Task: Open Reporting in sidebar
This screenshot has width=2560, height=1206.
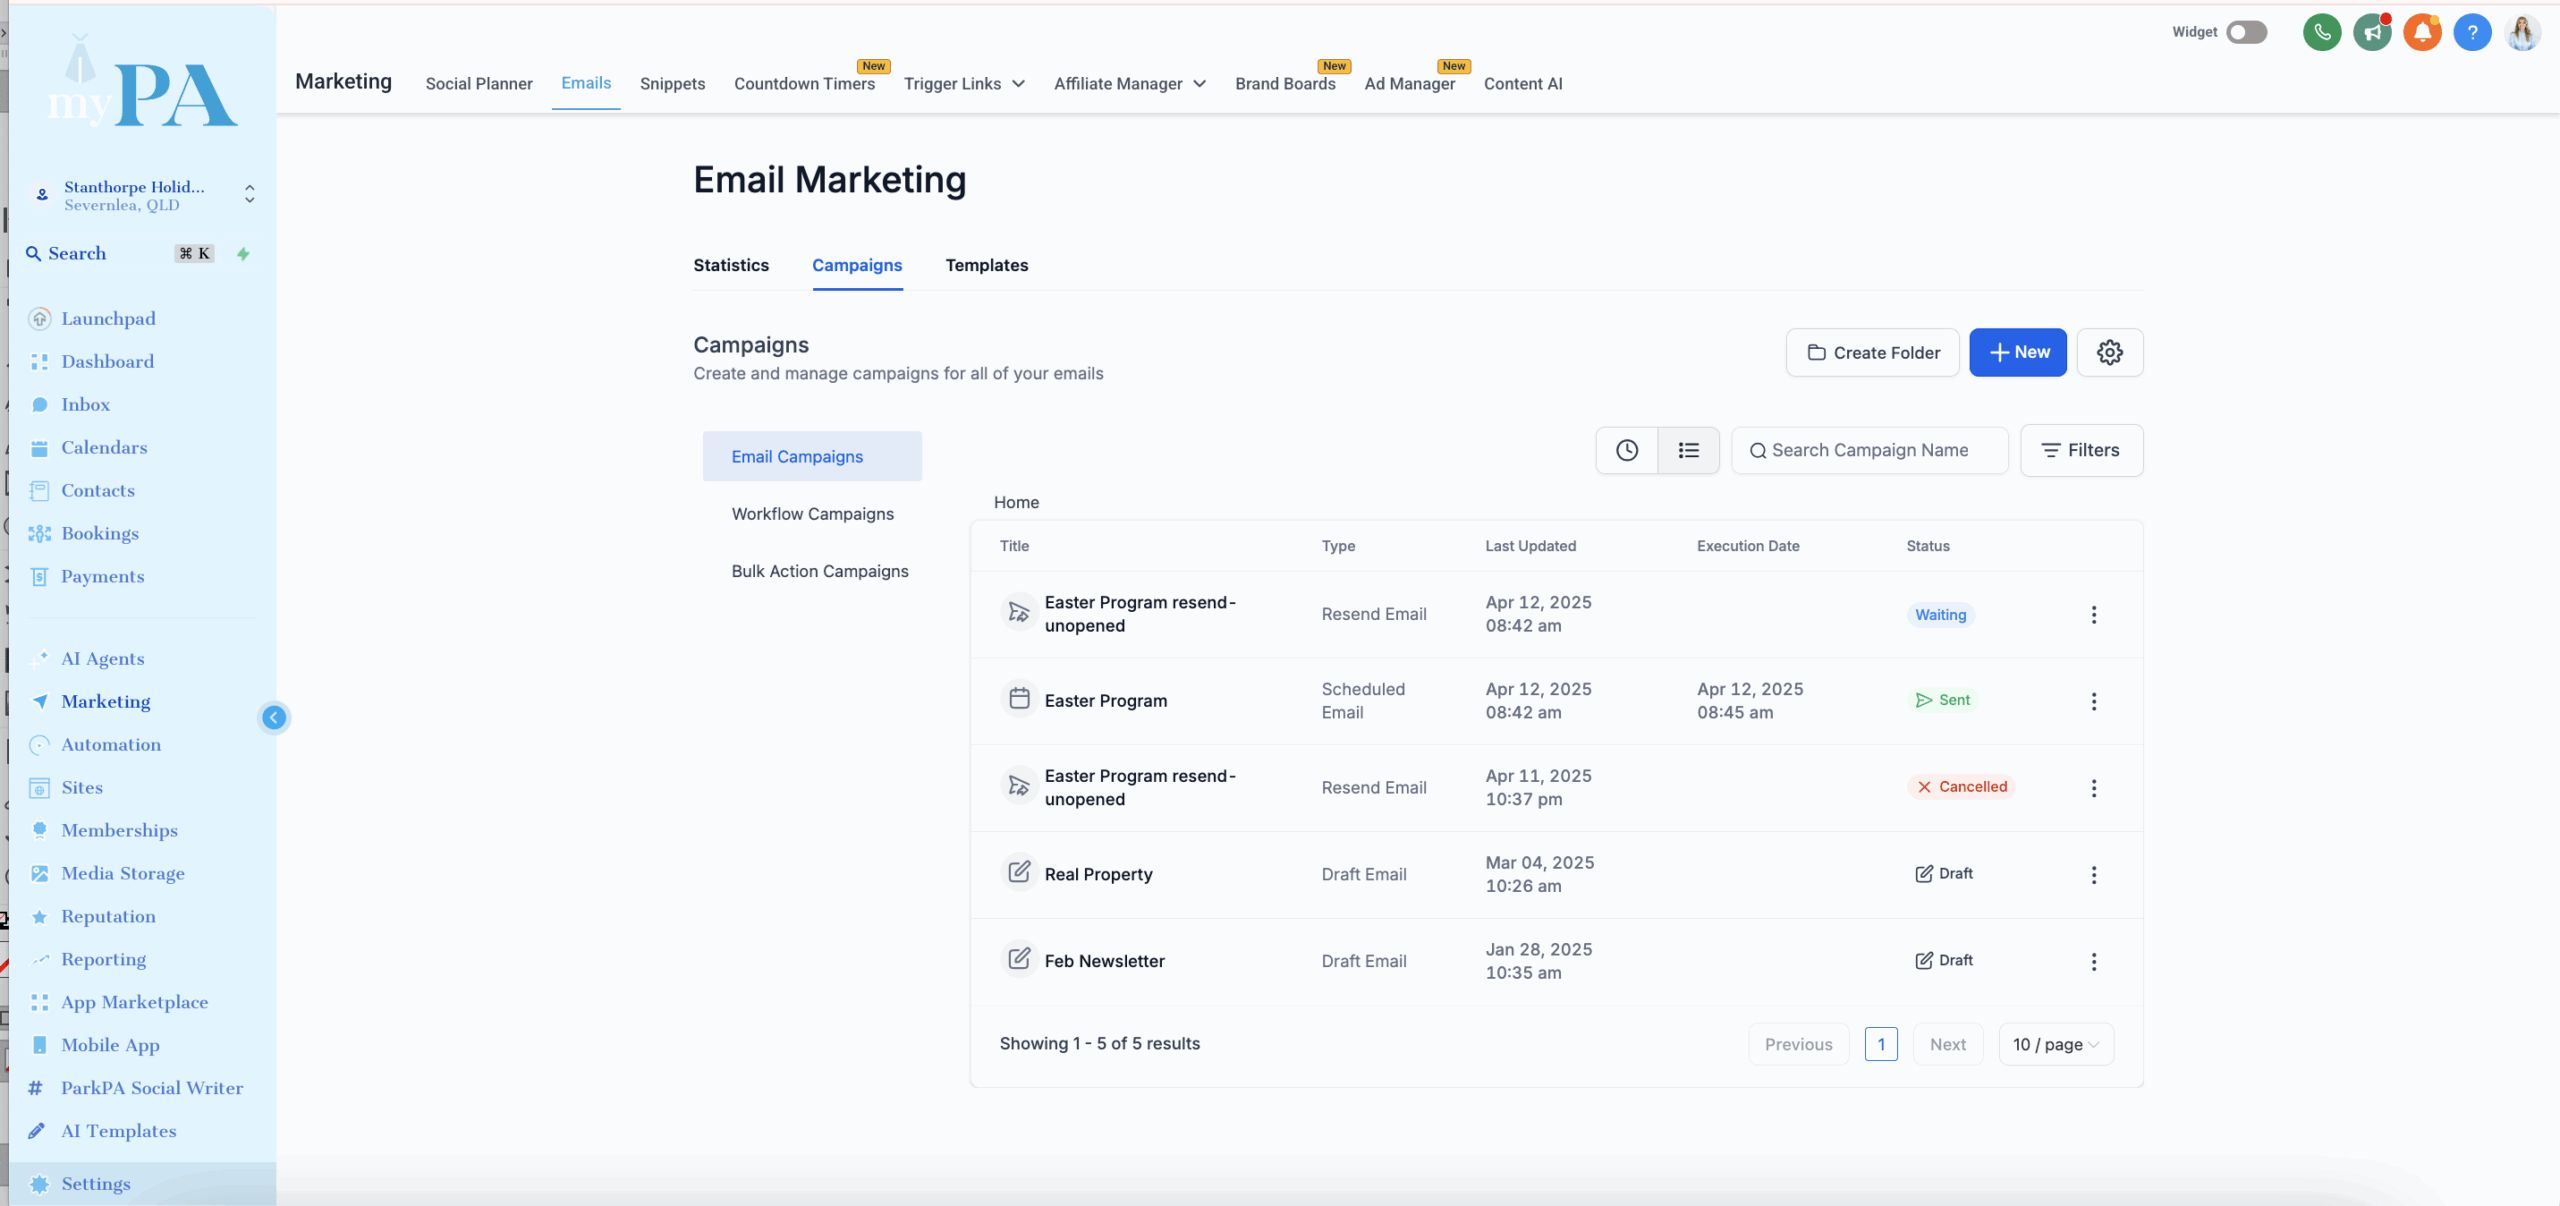Action: pyautogui.click(x=103, y=959)
